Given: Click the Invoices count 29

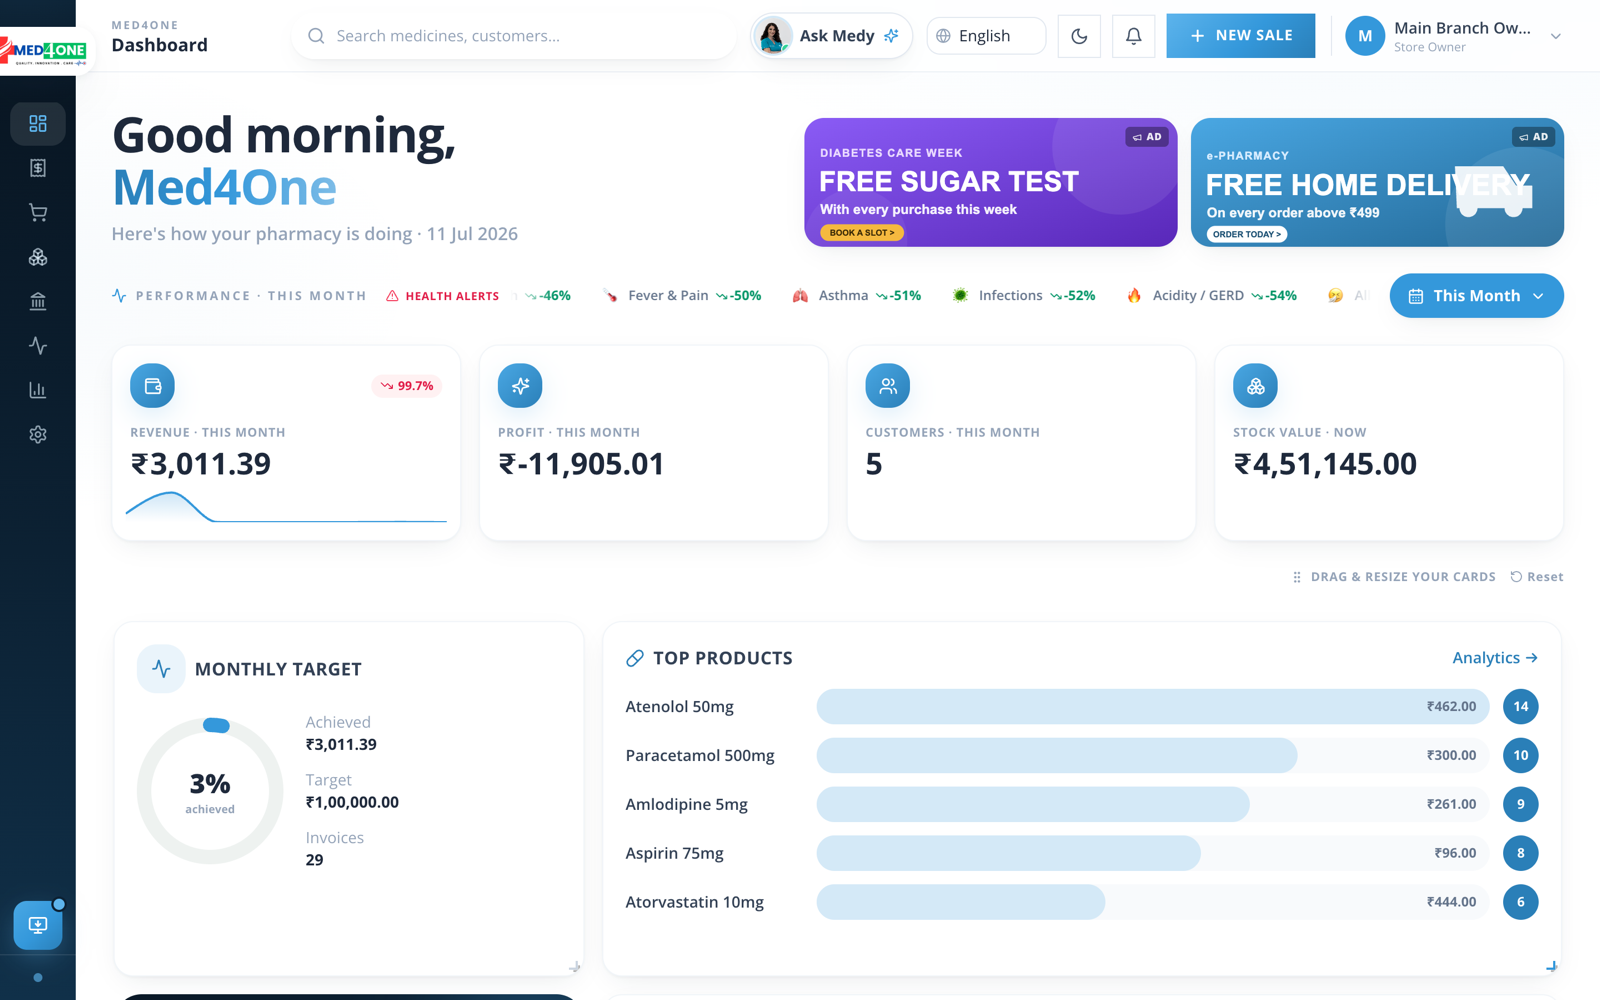Looking at the screenshot, I should click(x=314, y=860).
